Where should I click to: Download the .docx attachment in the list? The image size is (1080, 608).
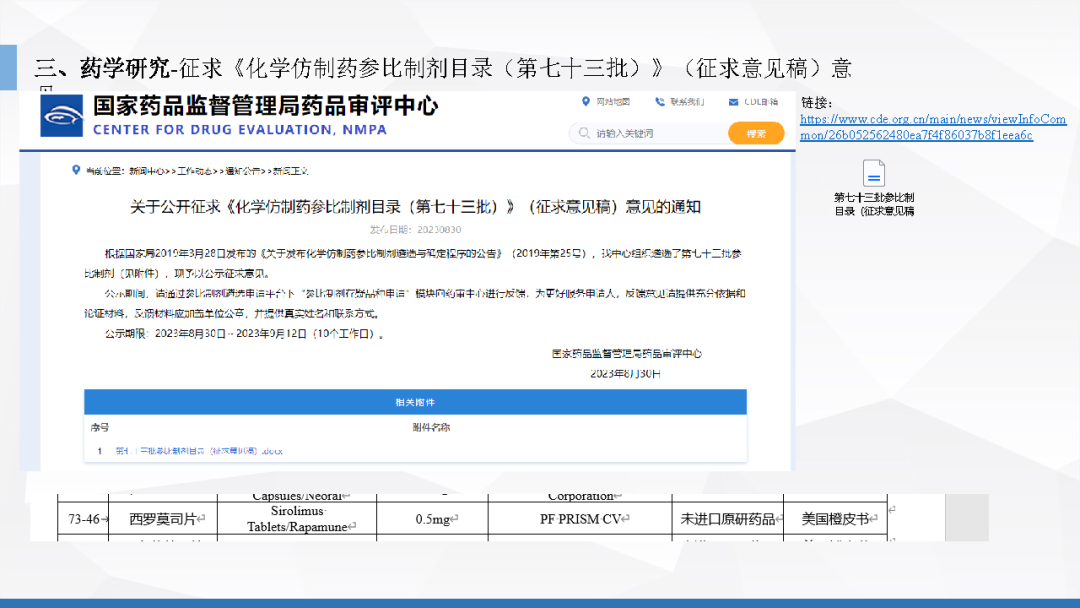(x=198, y=451)
